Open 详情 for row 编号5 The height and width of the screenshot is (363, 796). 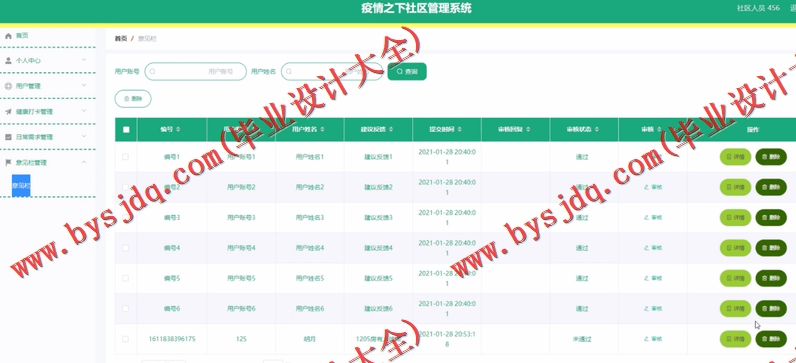tap(736, 278)
